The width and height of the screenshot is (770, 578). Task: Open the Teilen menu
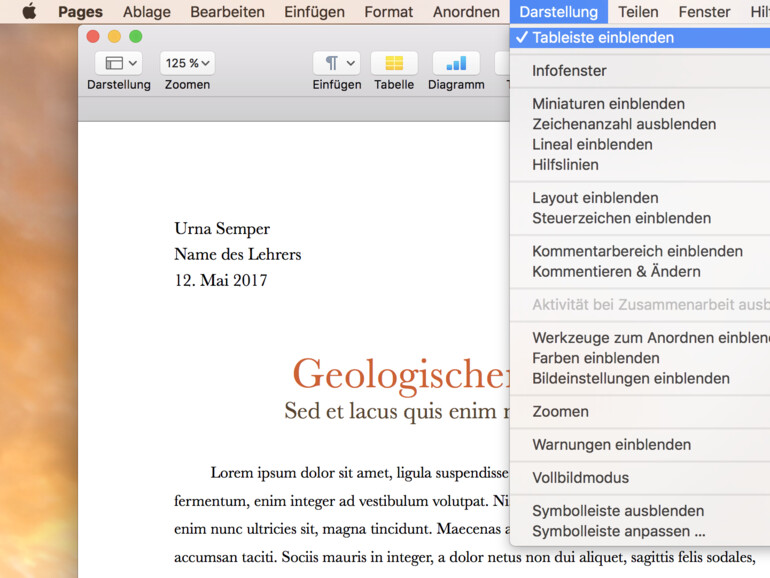pos(638,11)
